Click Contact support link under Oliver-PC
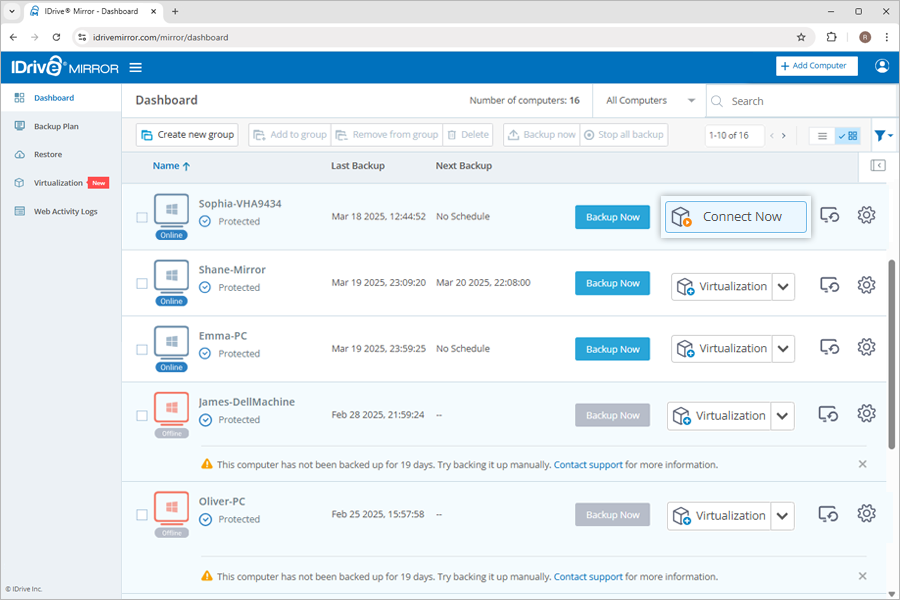 tap(588, 576)
